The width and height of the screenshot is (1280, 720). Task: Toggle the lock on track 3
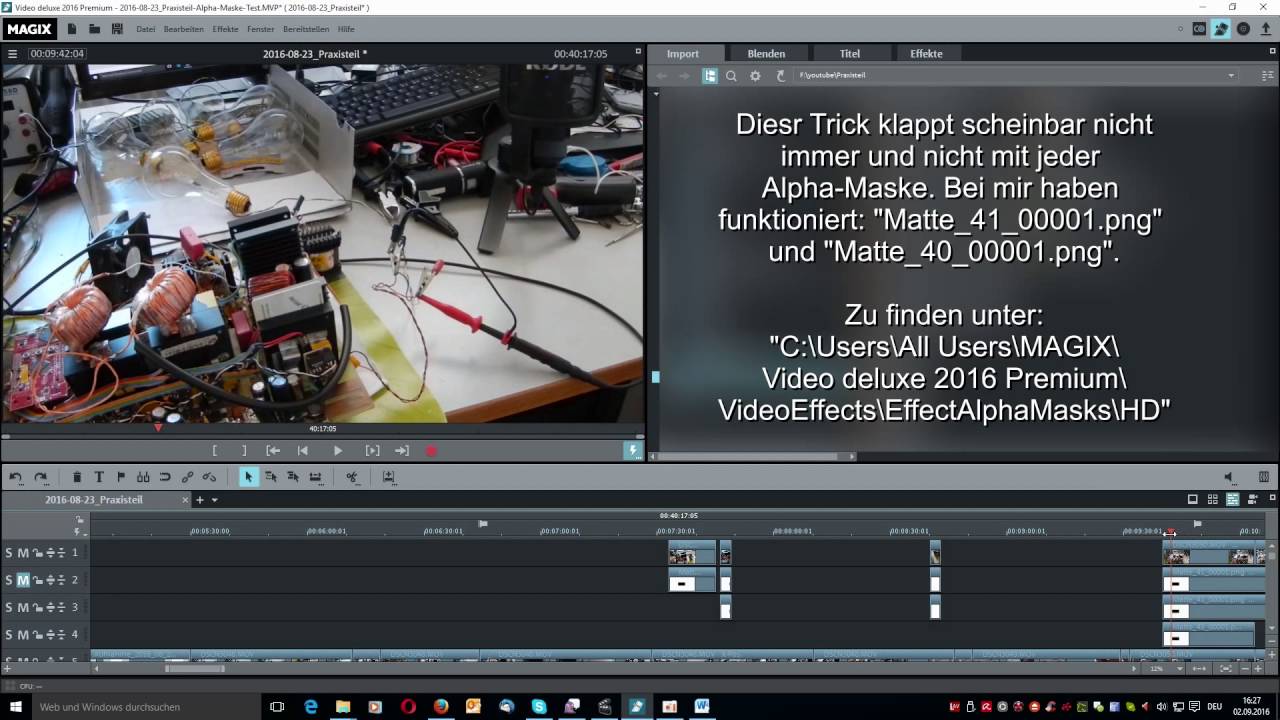37,607
